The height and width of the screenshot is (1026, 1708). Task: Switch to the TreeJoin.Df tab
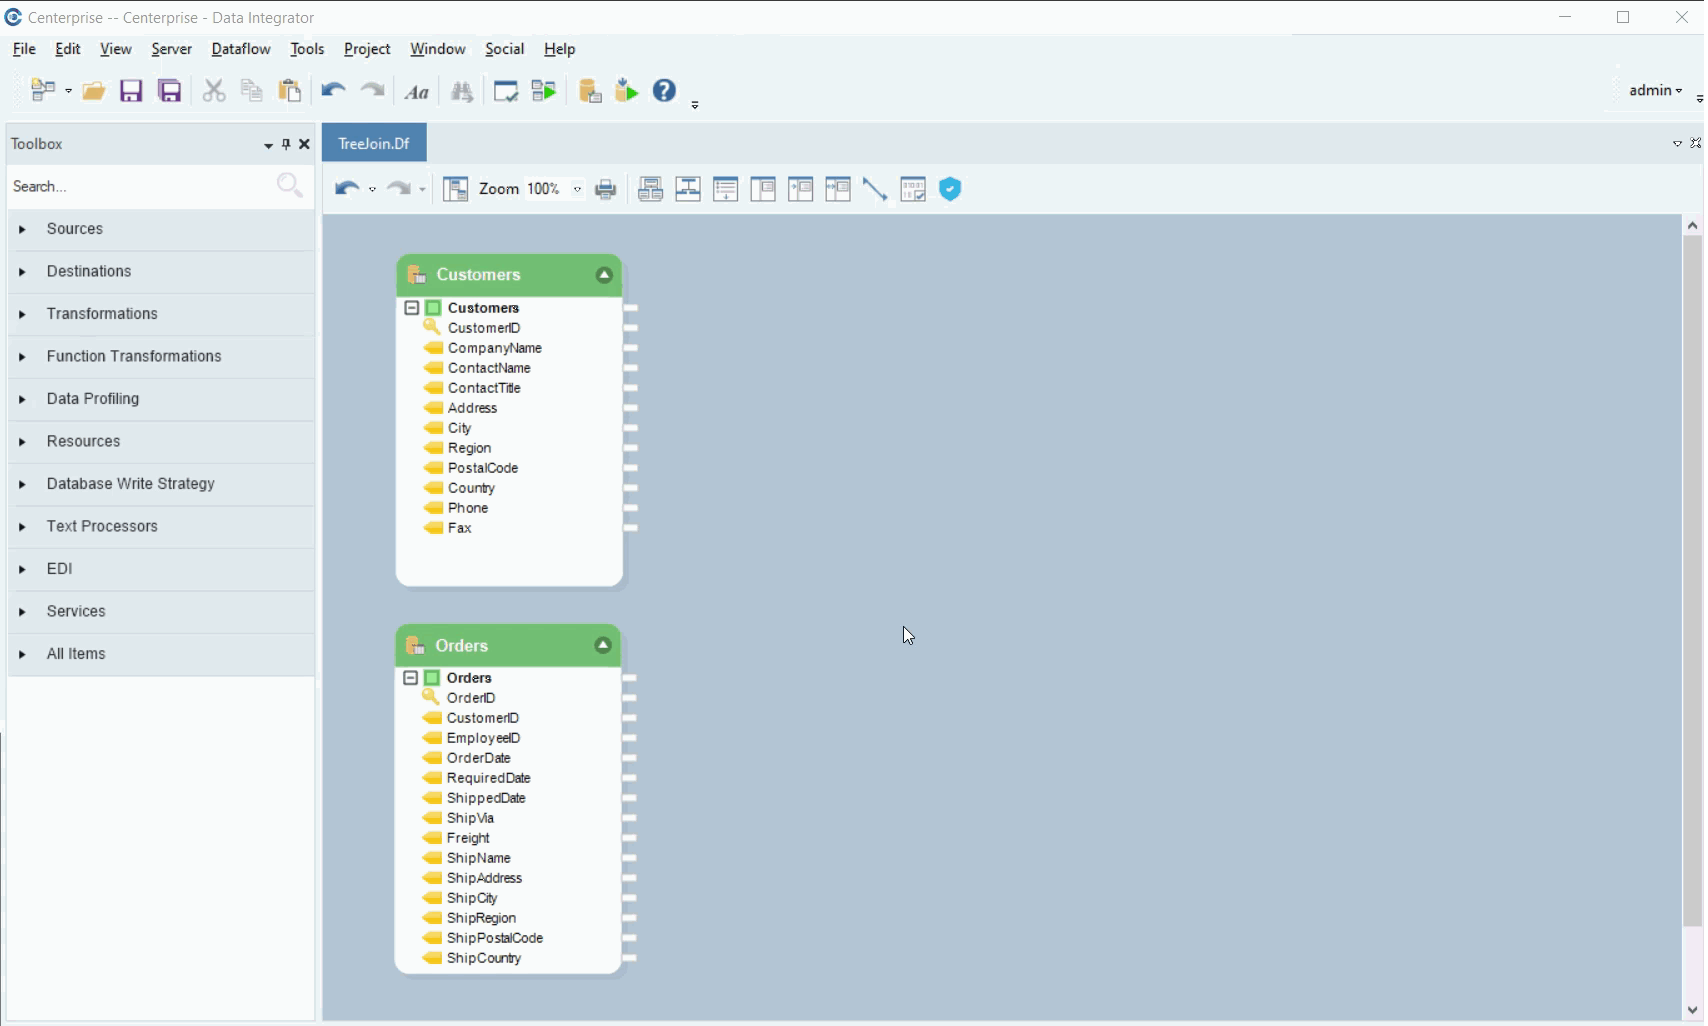coord(374,143)
